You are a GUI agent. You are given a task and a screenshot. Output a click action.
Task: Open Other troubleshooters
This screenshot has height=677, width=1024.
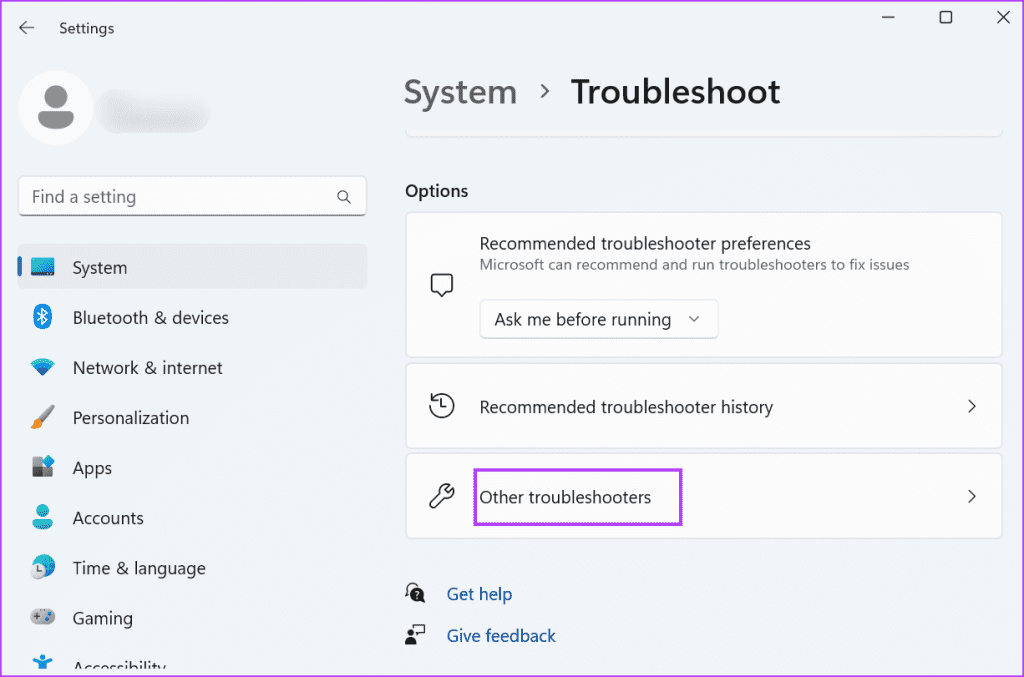tap(703, 496)
